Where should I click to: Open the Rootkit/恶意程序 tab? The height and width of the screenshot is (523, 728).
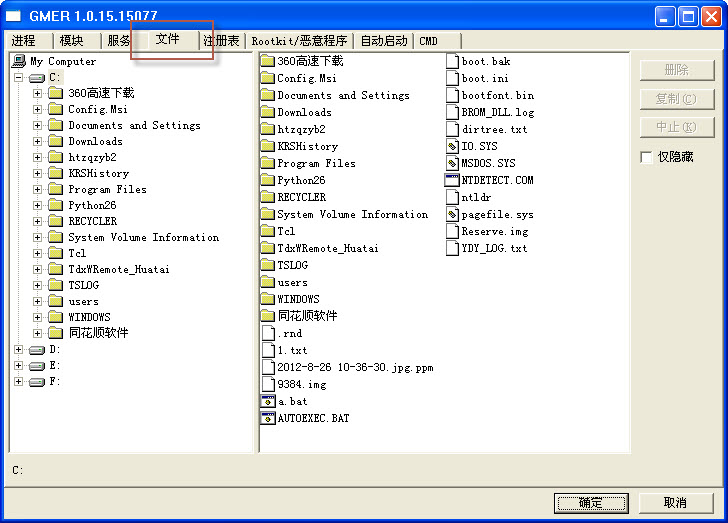coord(299,41)
